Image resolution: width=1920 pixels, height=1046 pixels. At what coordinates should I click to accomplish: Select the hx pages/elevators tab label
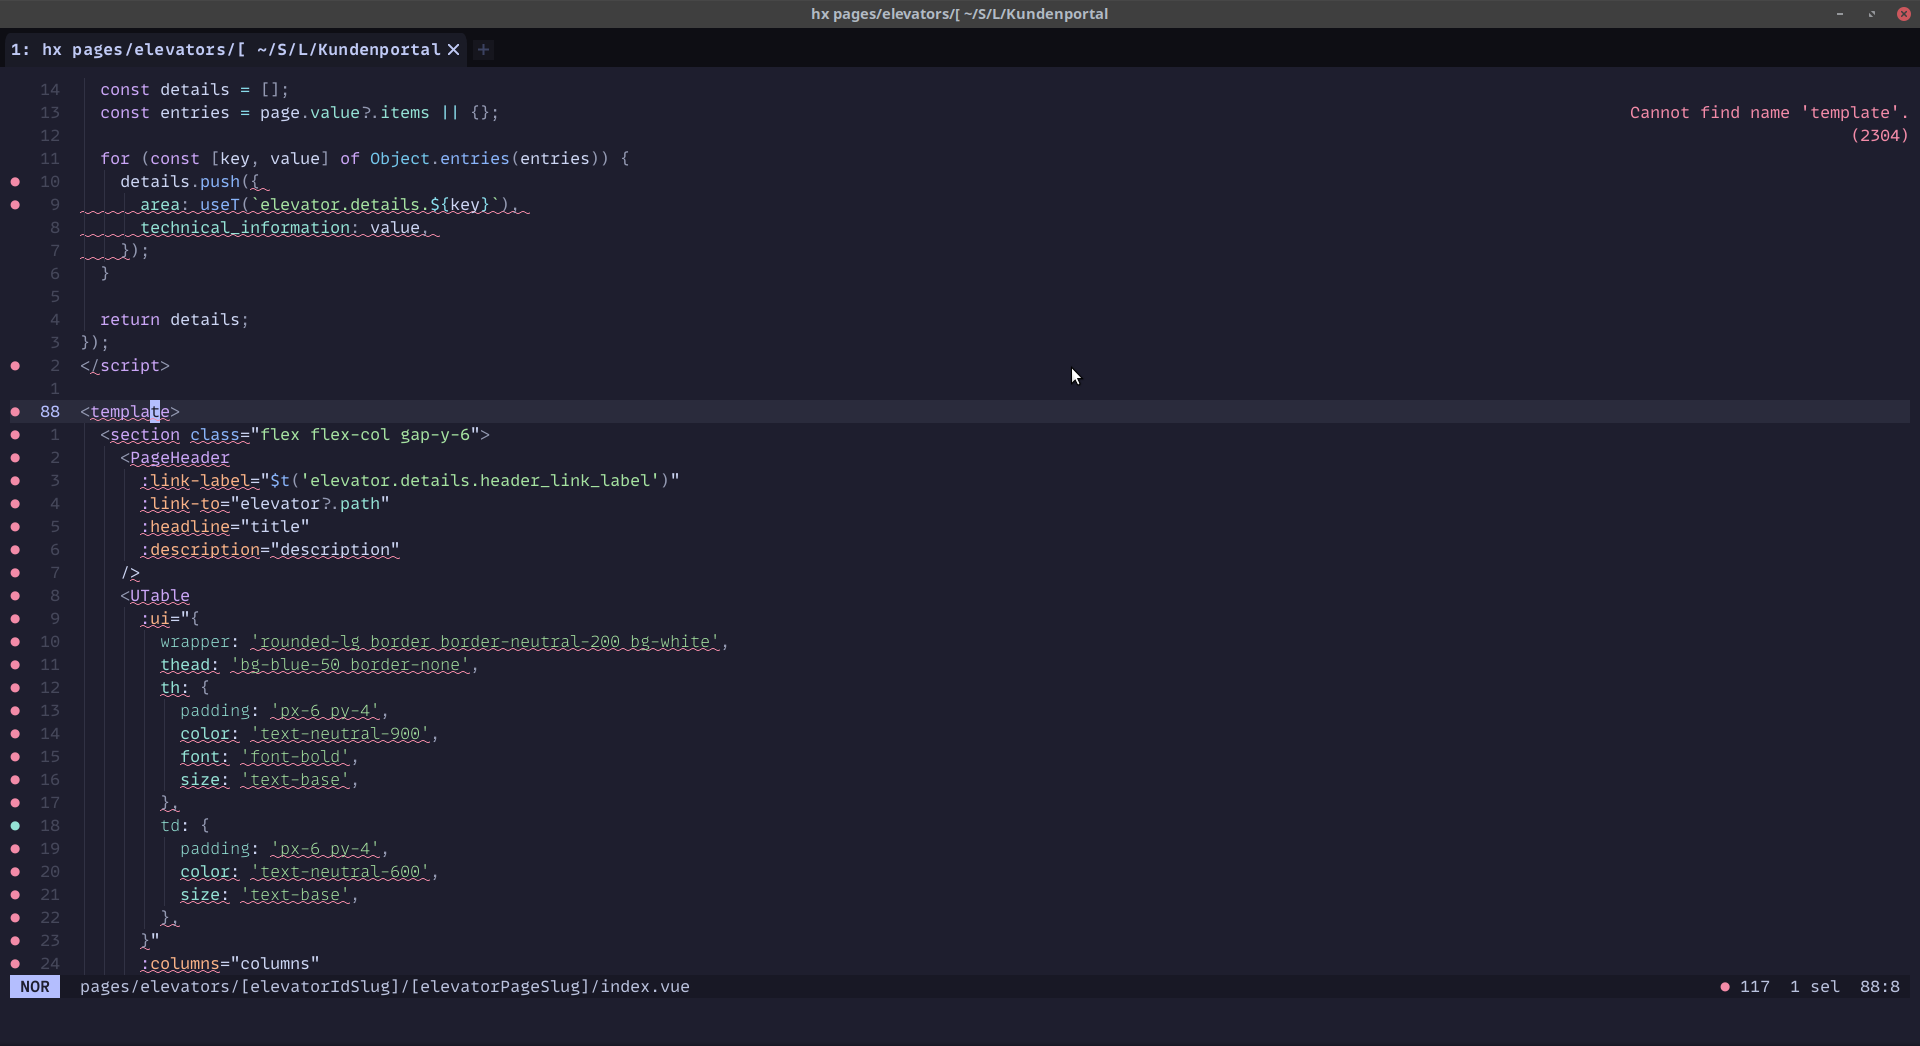point(226,49)
